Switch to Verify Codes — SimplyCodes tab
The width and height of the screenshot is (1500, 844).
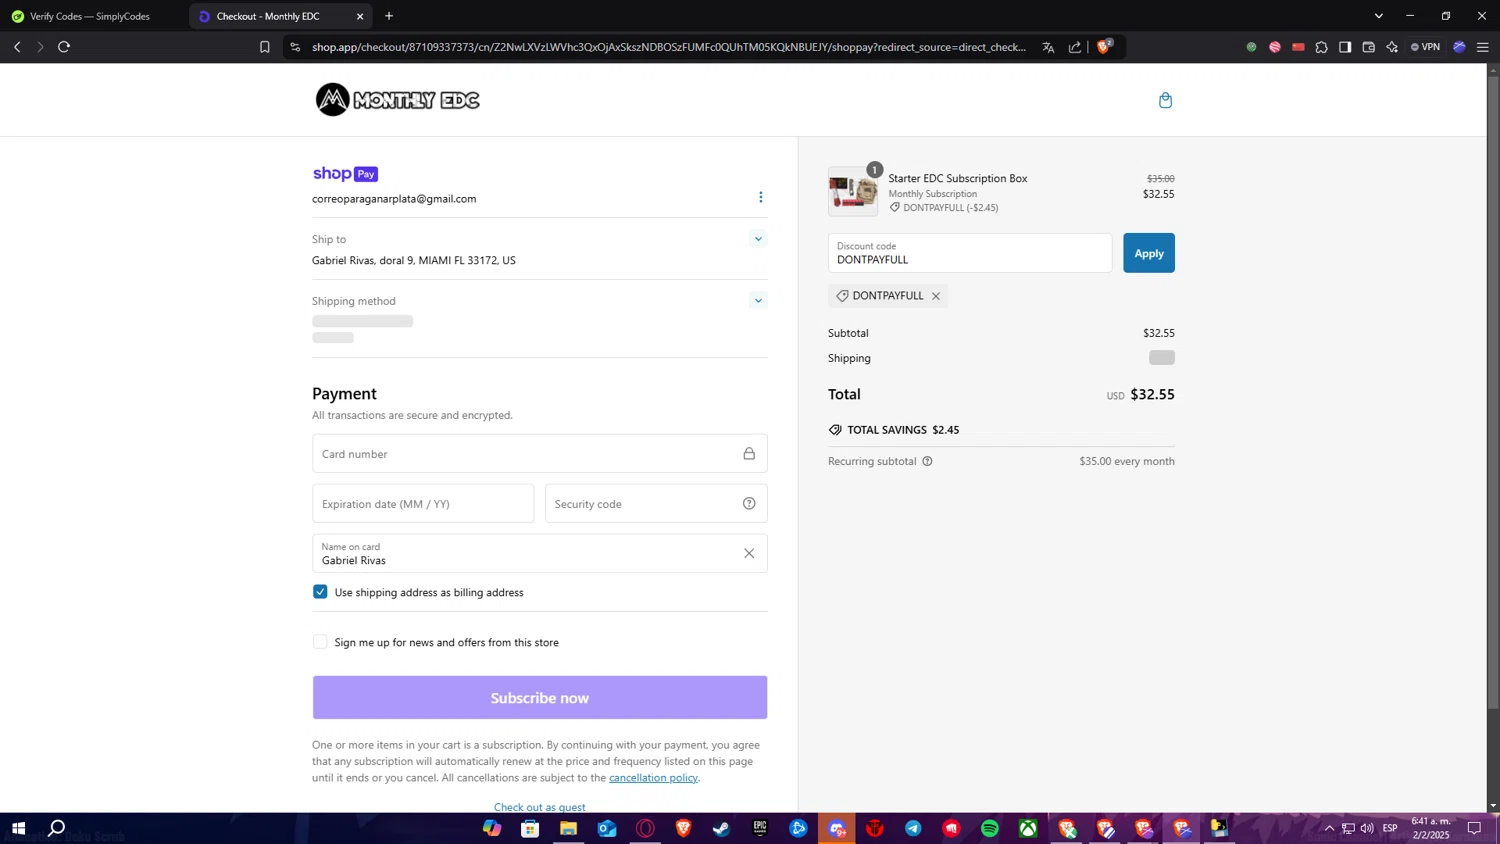click(90, 16)
